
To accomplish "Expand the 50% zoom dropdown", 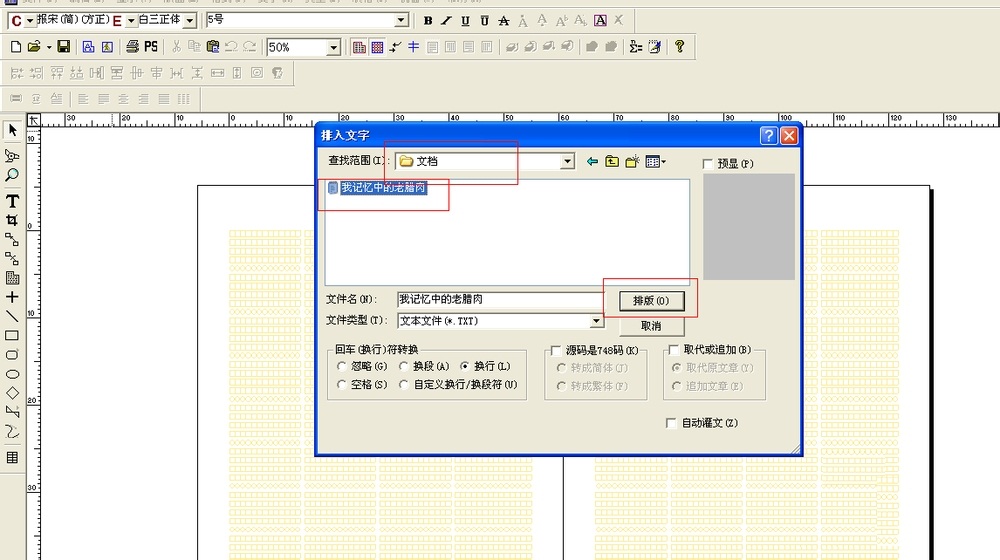I will [x=334, y=47].
